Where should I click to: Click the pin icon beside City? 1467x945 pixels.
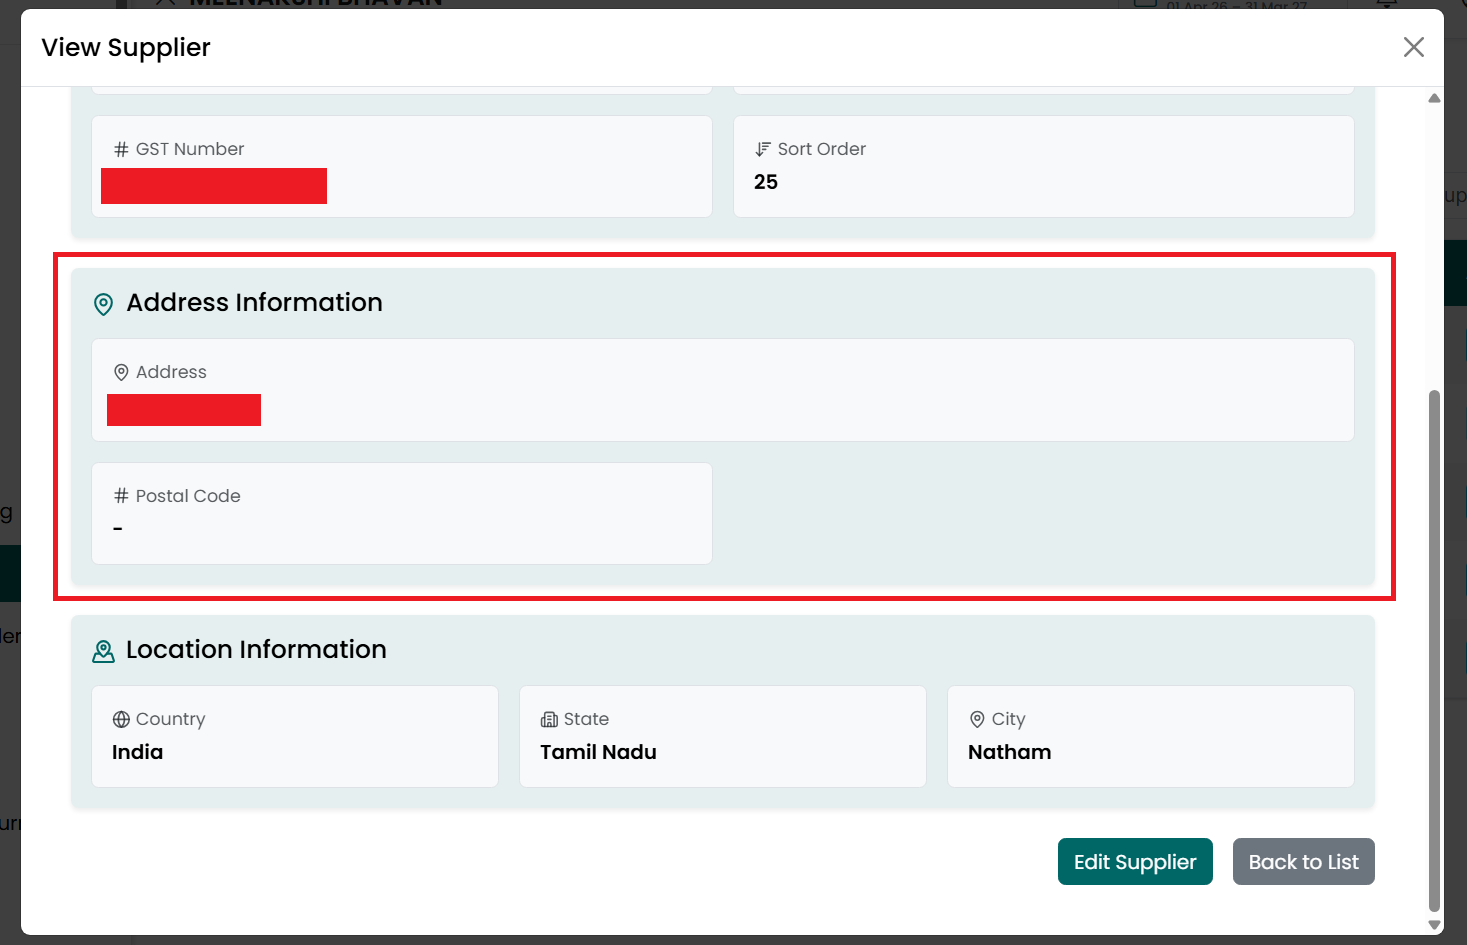(x=977, y=719)
